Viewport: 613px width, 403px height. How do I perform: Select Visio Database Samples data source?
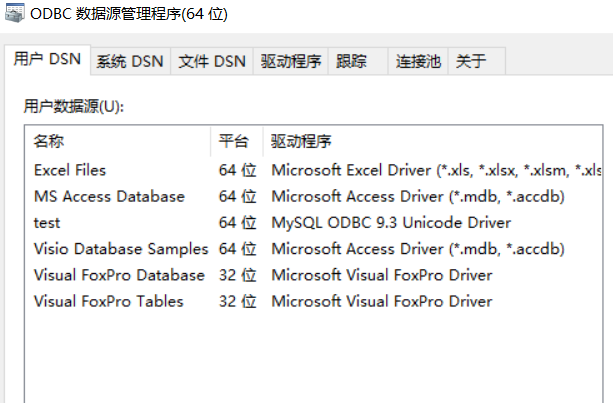[121, 249]
